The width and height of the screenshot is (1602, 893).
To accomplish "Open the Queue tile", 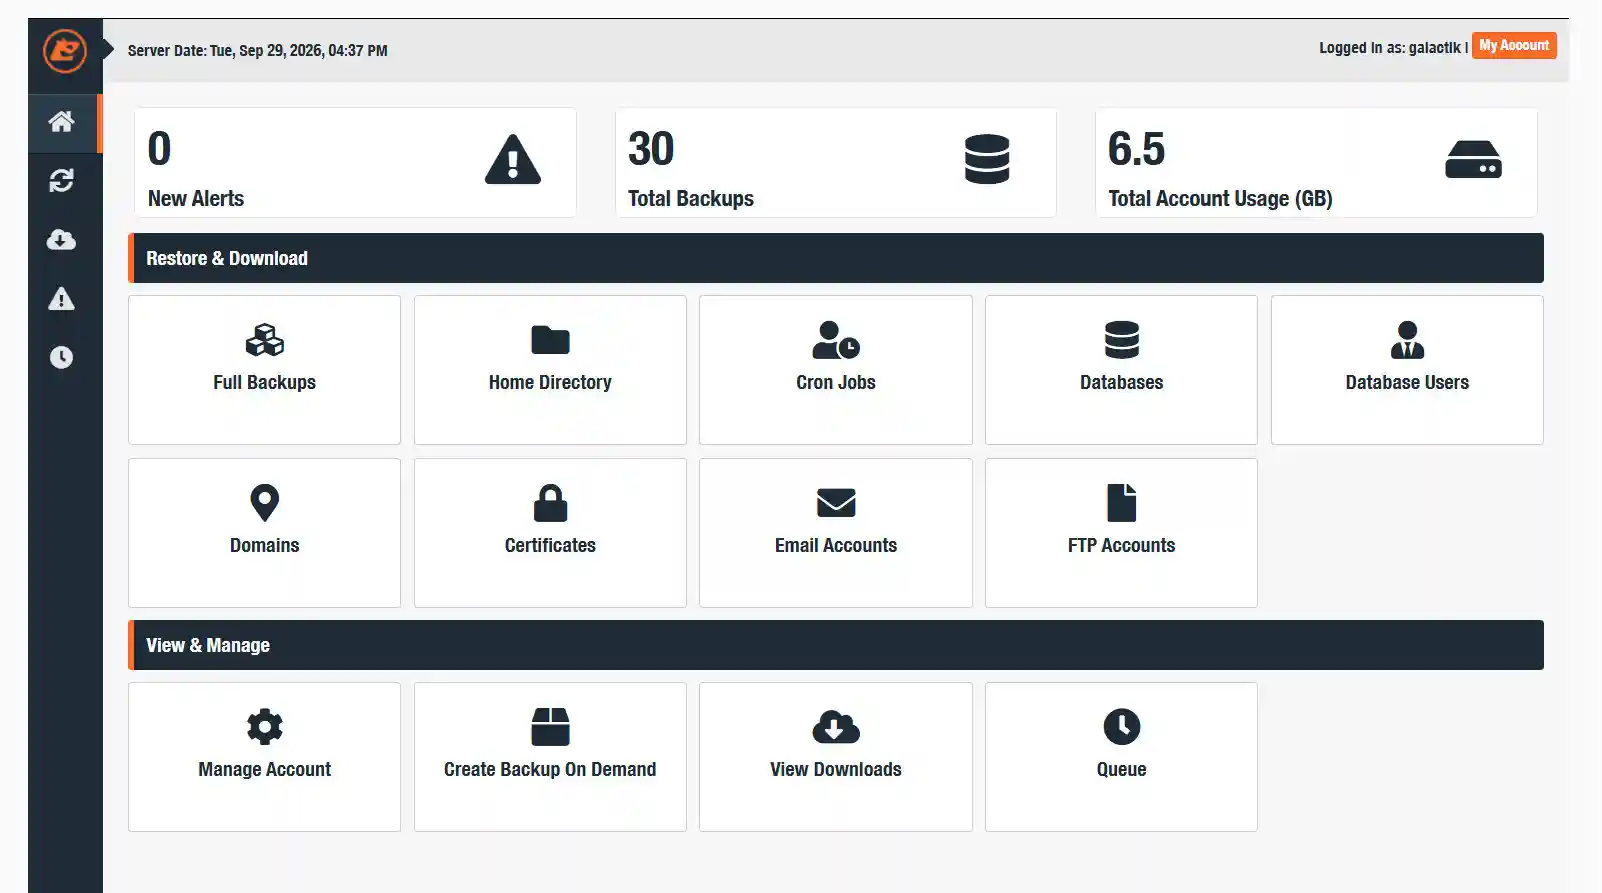I will [1121, 757].
